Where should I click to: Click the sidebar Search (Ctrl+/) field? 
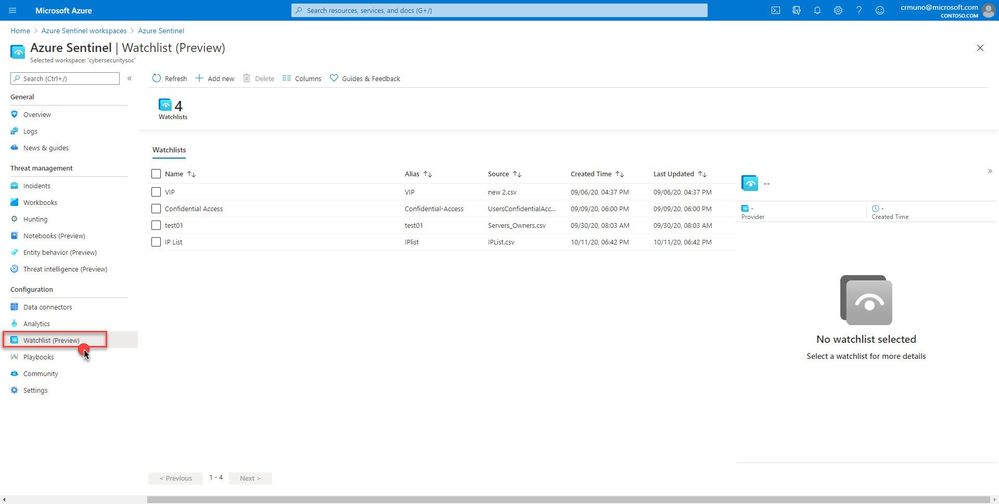(65, 78)
